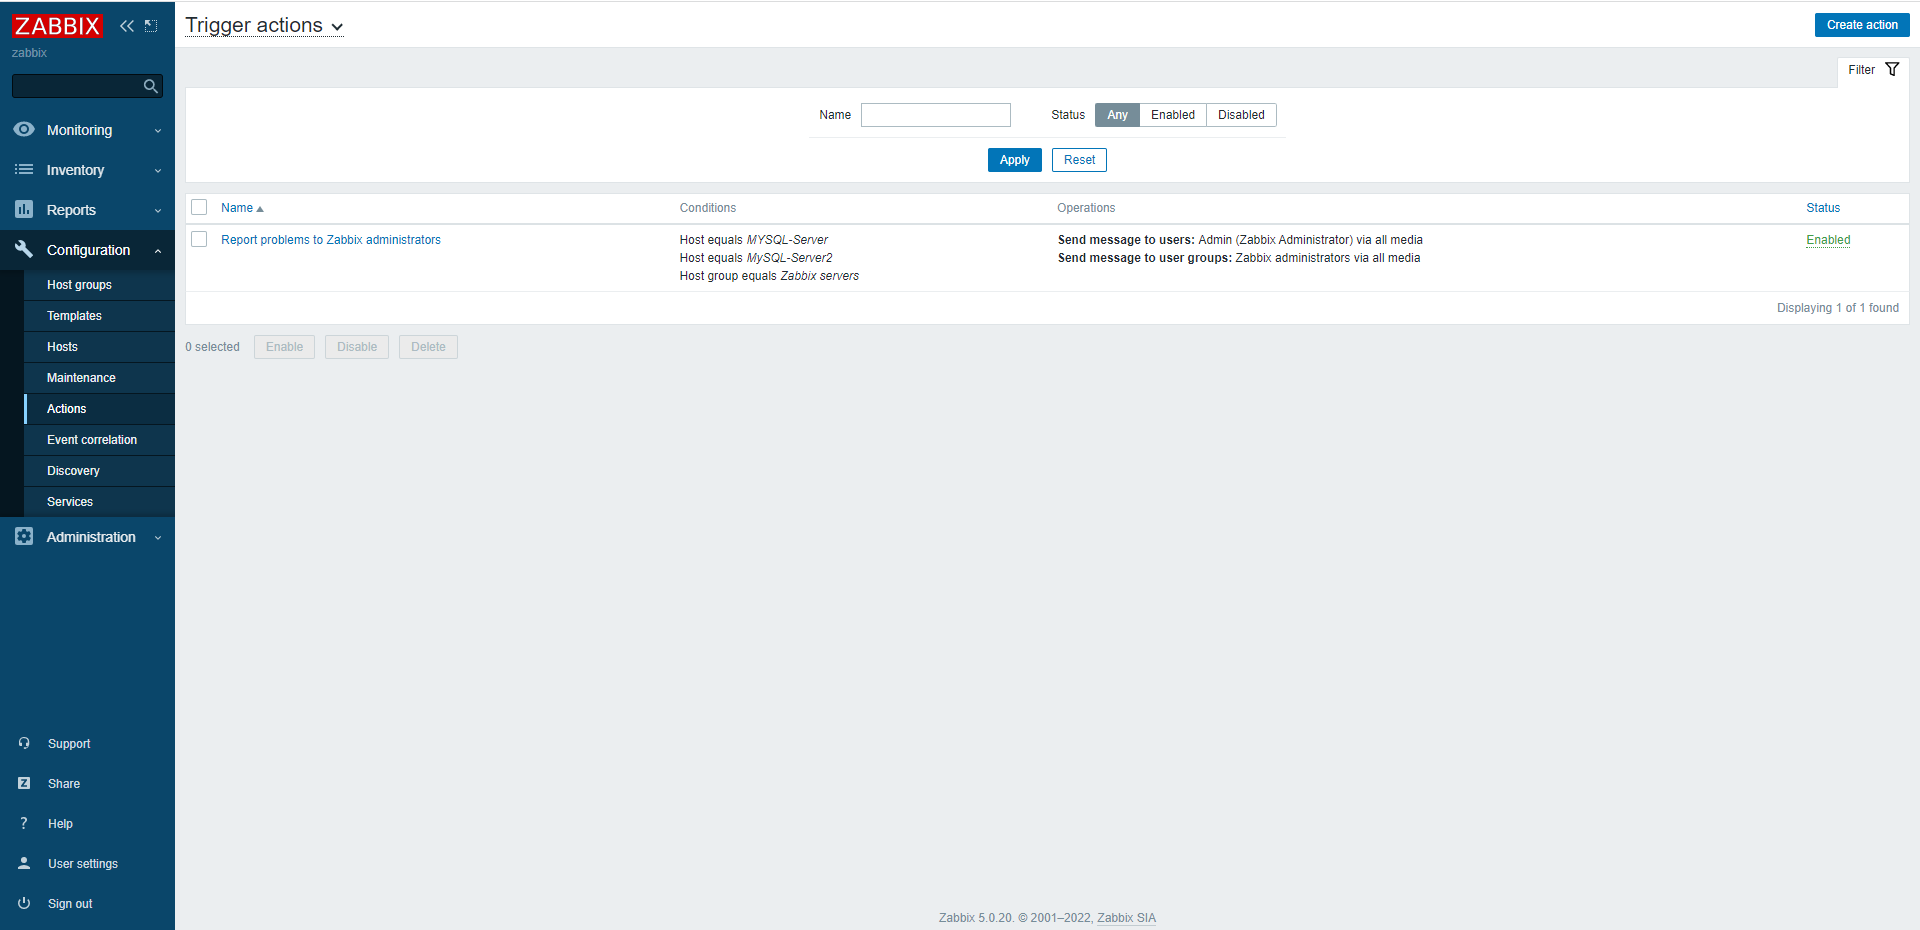1920x930 pixels.
Task: Expand the Reports menu chevron
Action: pyautogui.click(x=158, y=211)
